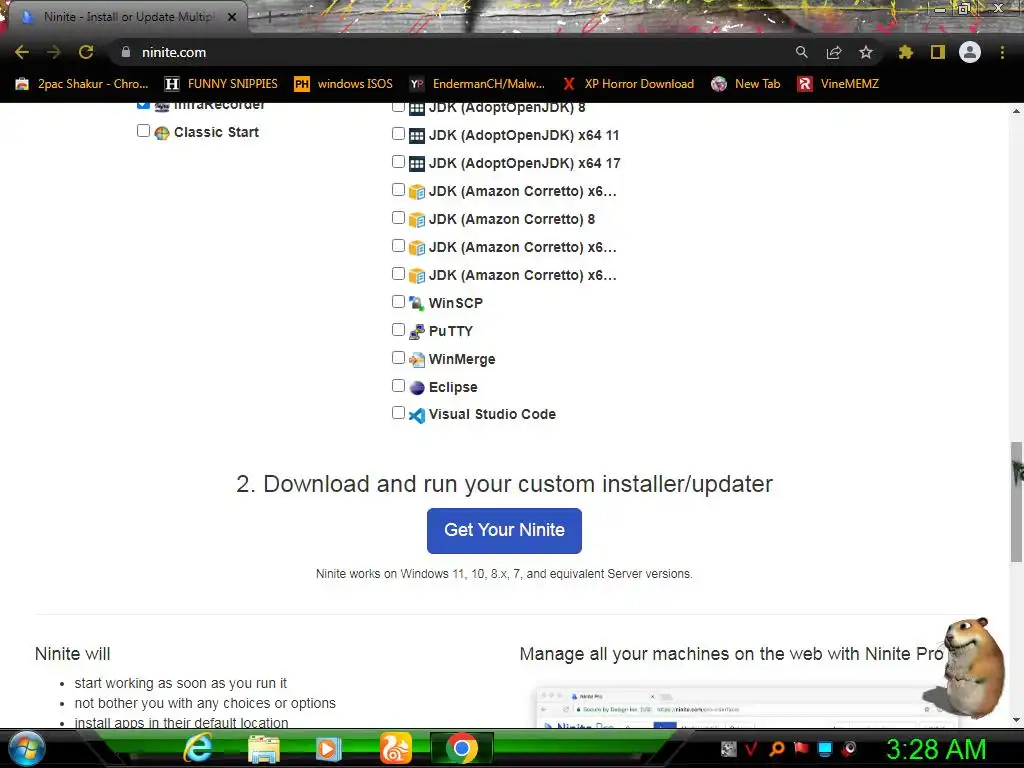This screenshot has height=768, width=1024.
Task: Click the address bar URL ninite.com
Action: pyautogui.click(x=174, y=52)
